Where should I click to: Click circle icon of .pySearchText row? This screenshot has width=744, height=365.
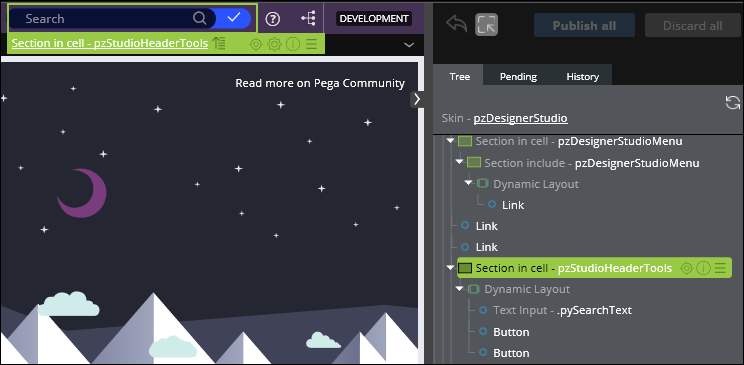coord(483,310)
